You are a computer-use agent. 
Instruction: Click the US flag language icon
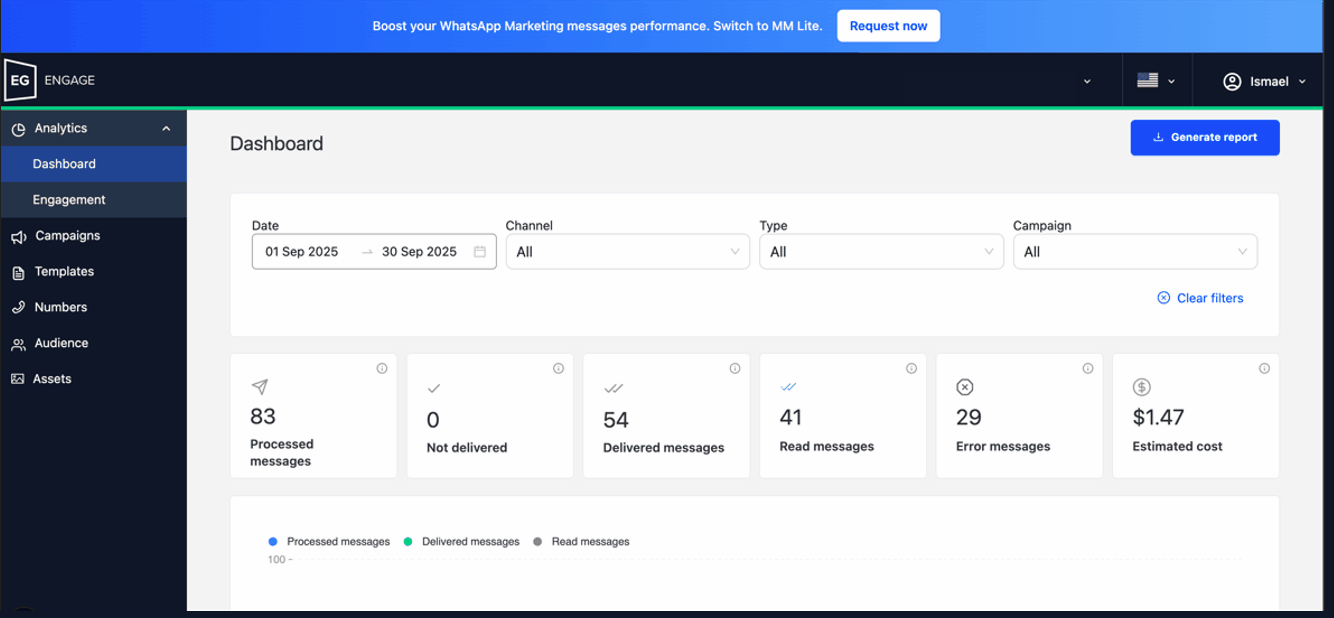point(1147,81)
